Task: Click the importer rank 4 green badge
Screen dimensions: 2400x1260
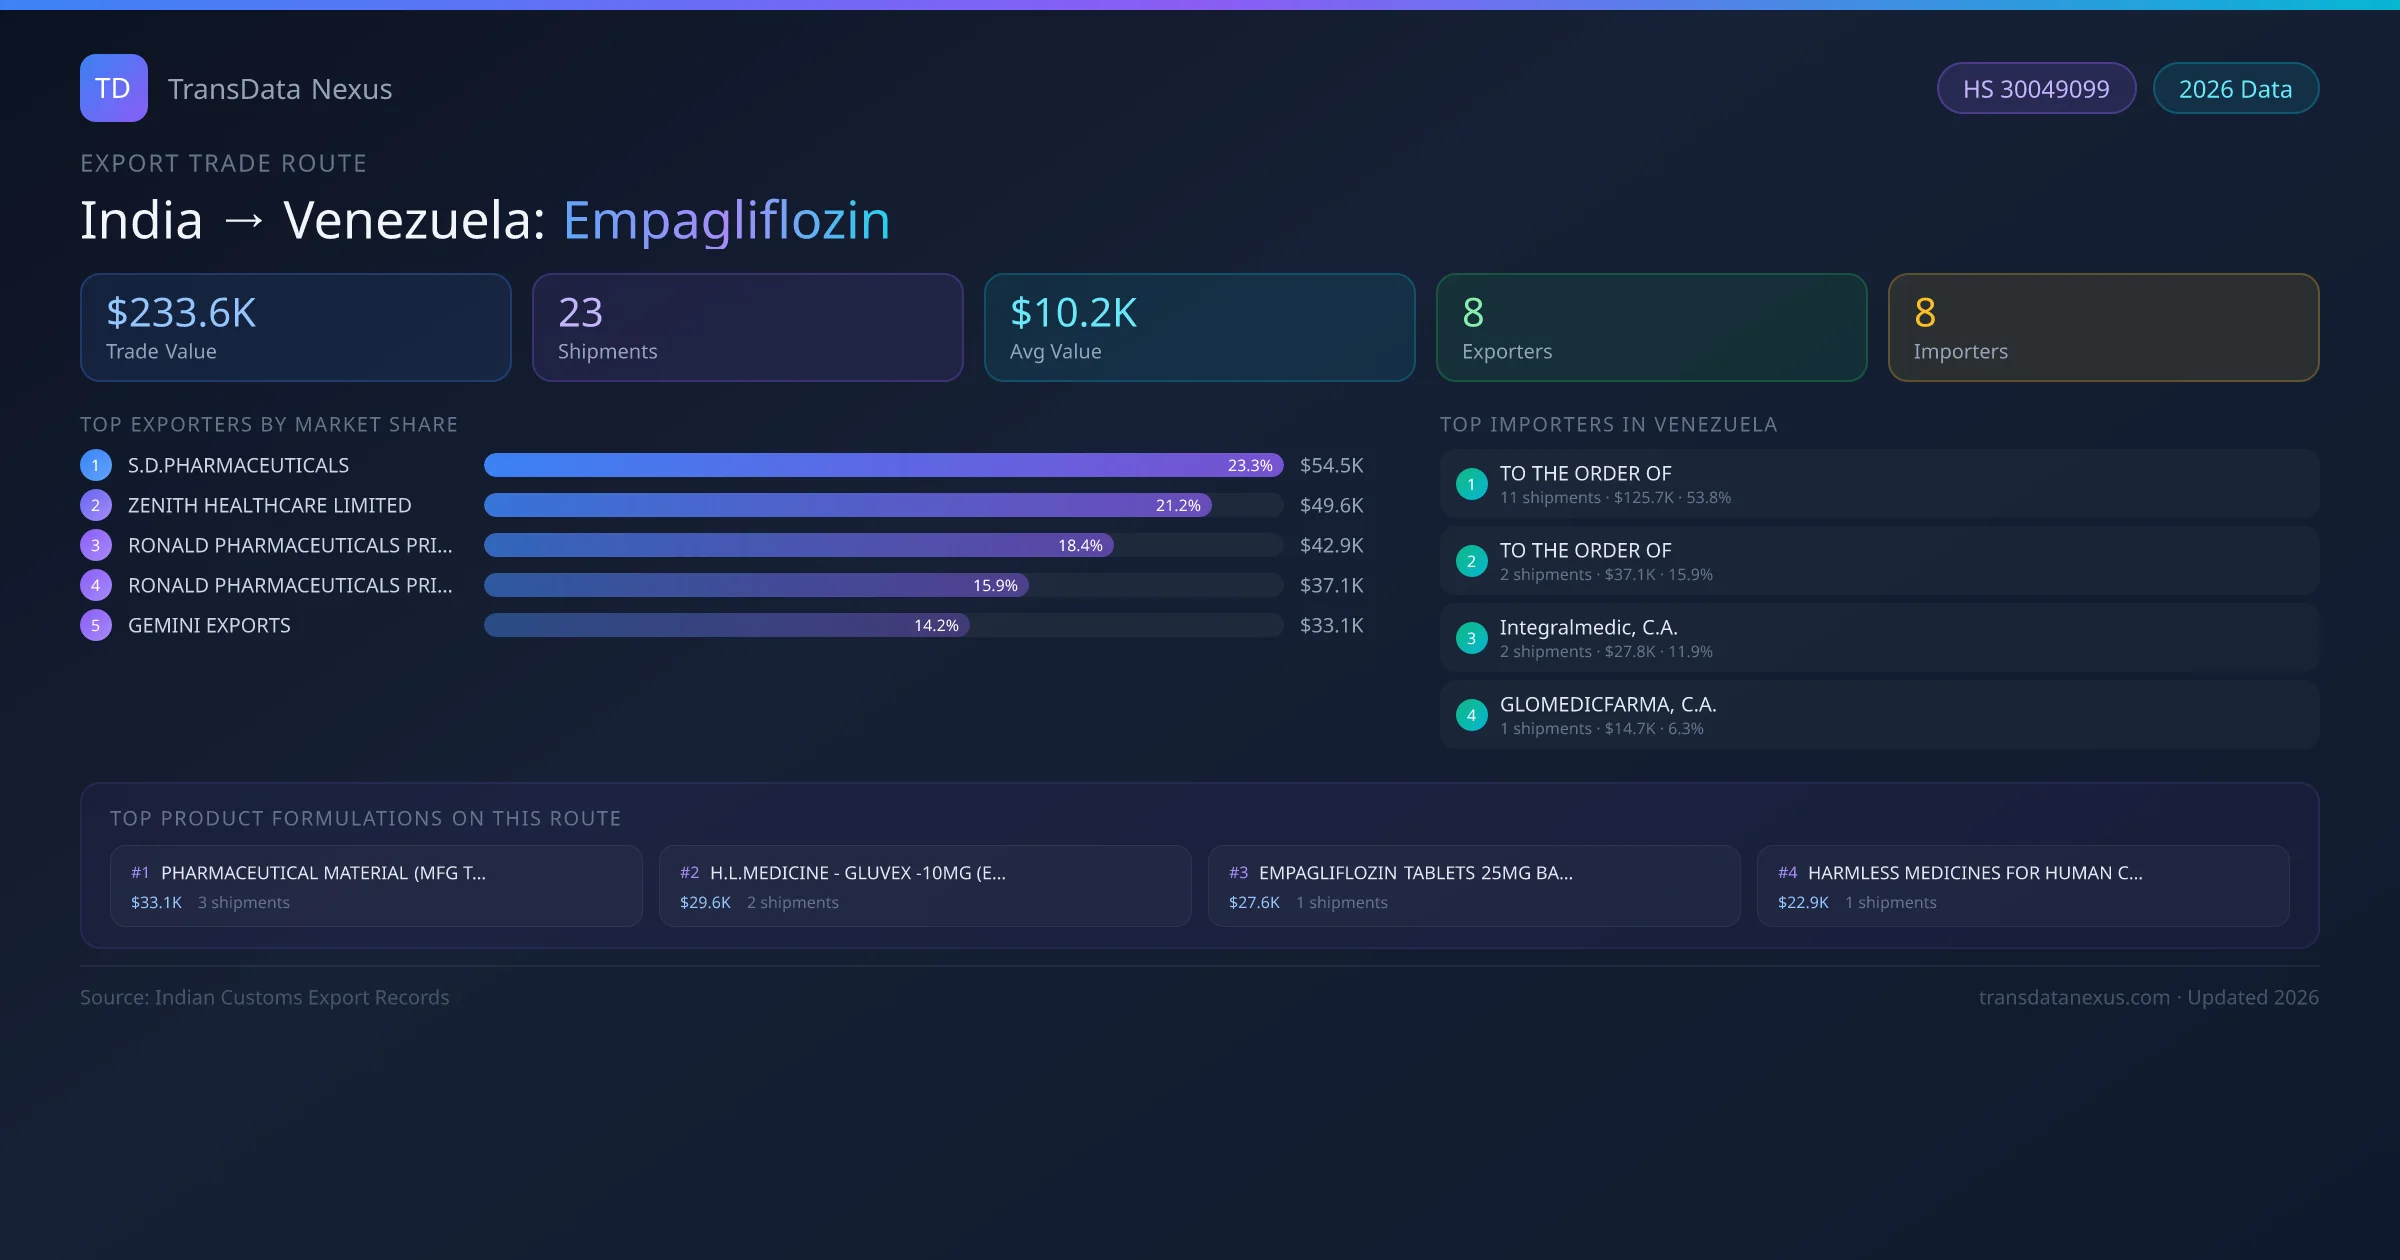Action: 1471,715
